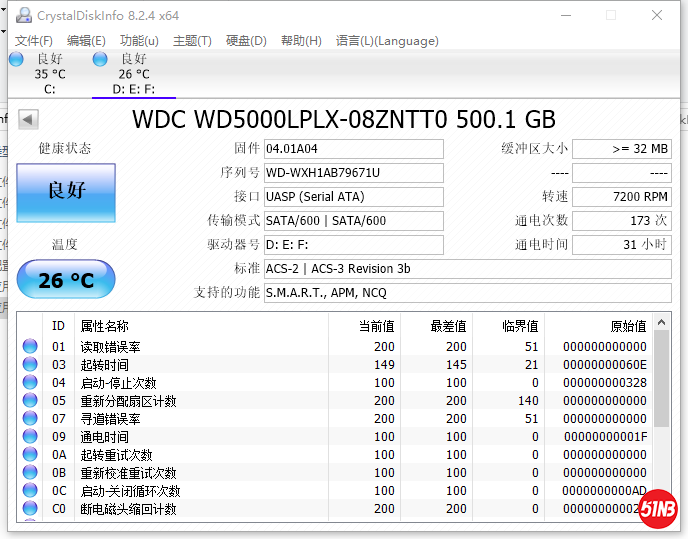Click status orb for attribute 01 read error rate
Image resolution: width=688 pixels, height=539 pixels.
(30, 347)
